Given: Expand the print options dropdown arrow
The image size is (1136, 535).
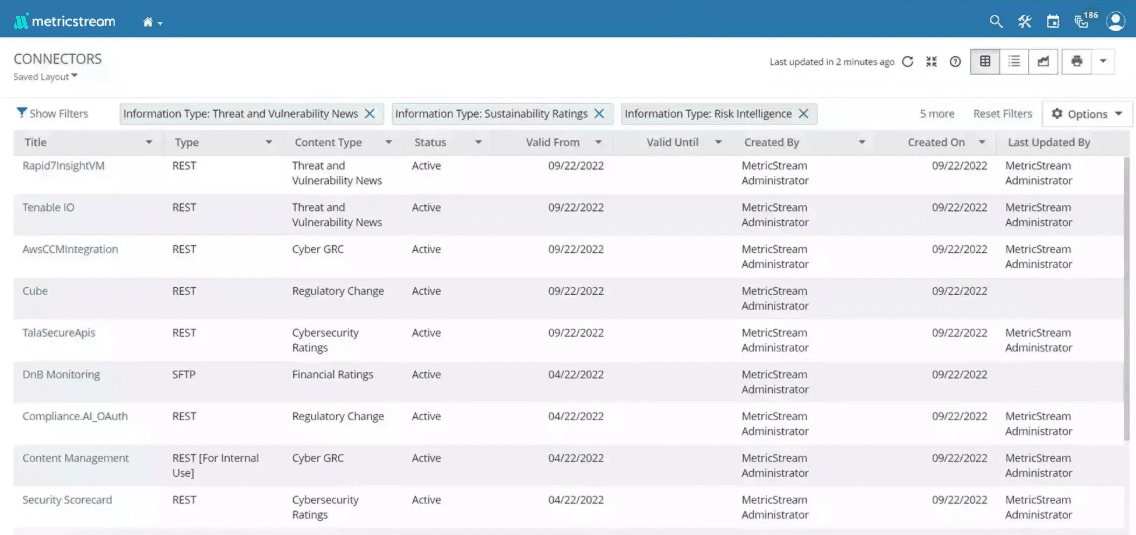Looking at the screenshot, I should (x=1103, y=62).
